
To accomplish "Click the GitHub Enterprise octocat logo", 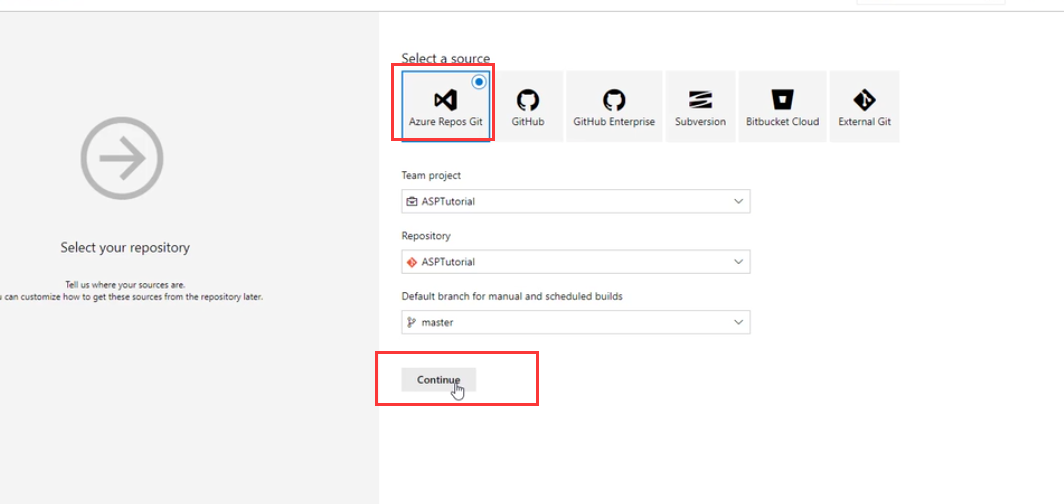I will (614, 100).
